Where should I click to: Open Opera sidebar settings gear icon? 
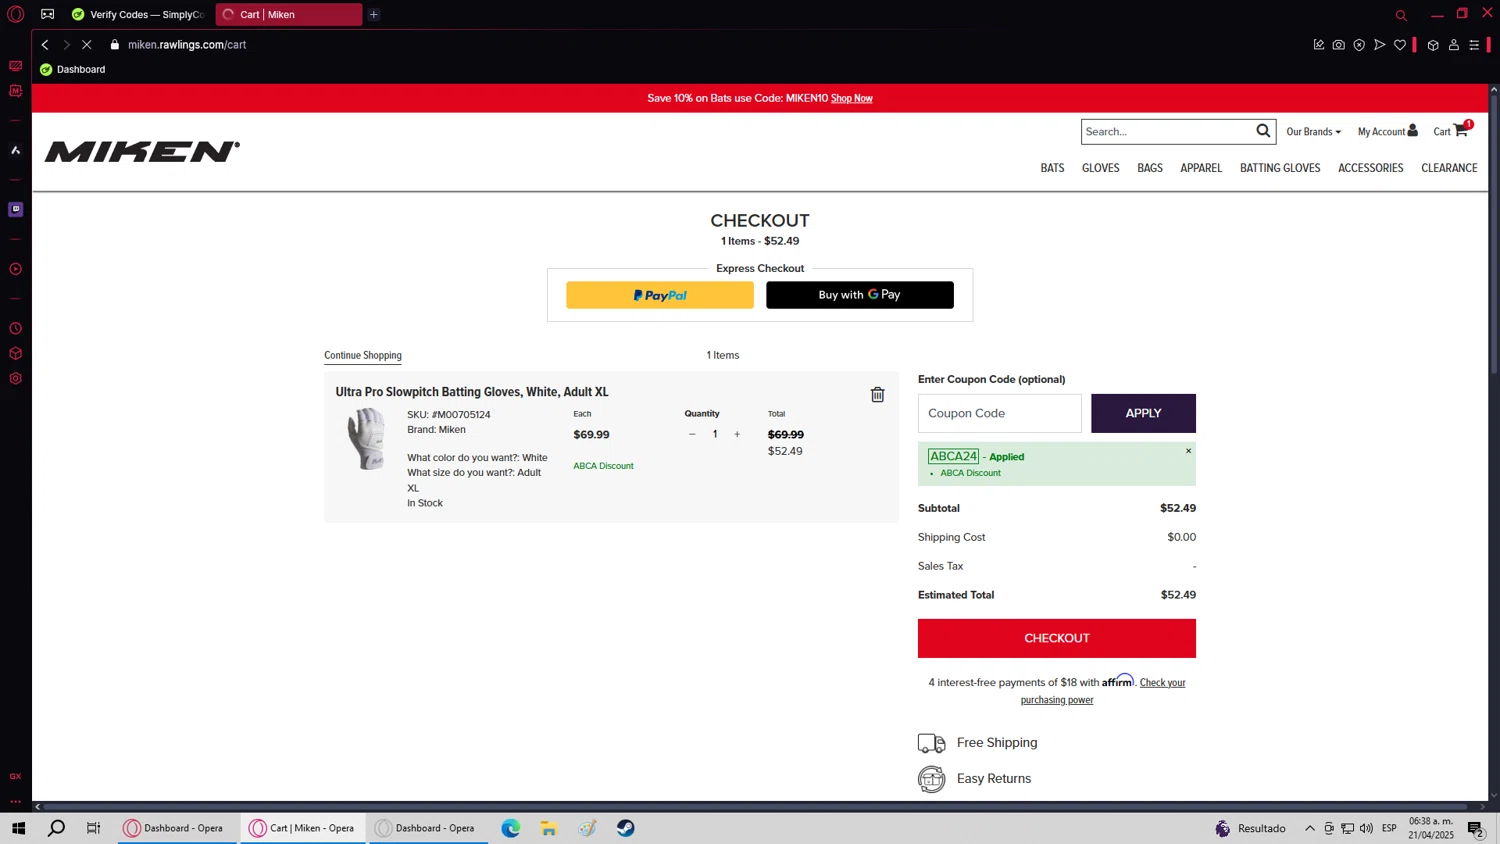tap(15, 379)
